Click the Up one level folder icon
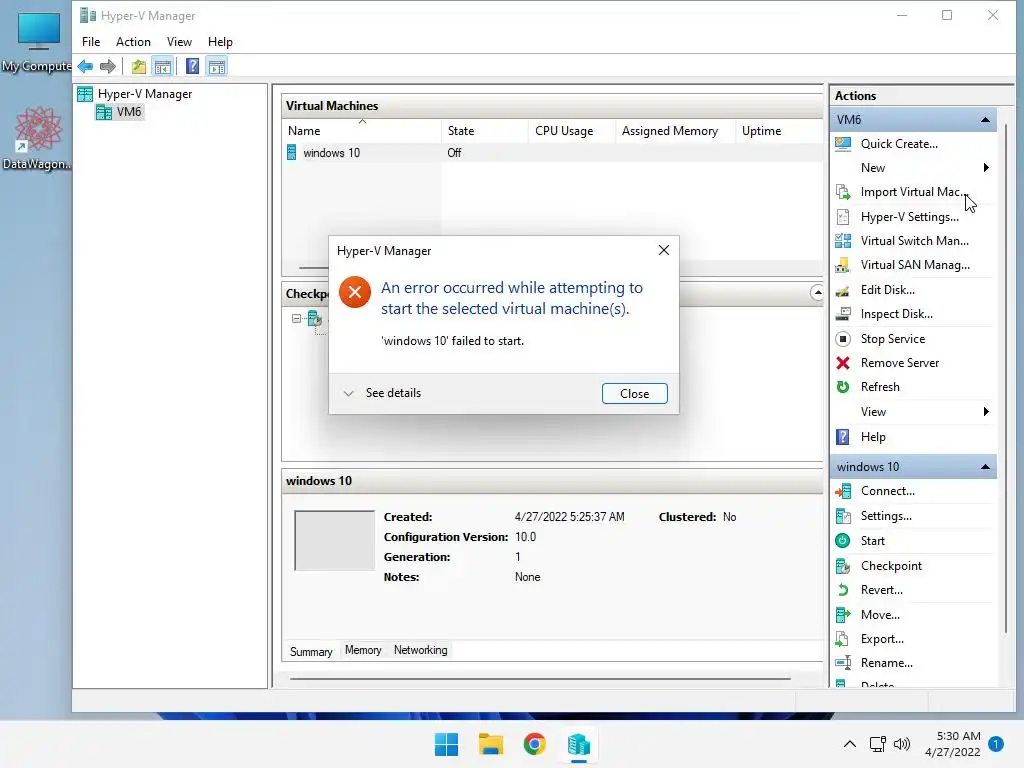The width and height of the screenshot is (1024, 768). 138,66
